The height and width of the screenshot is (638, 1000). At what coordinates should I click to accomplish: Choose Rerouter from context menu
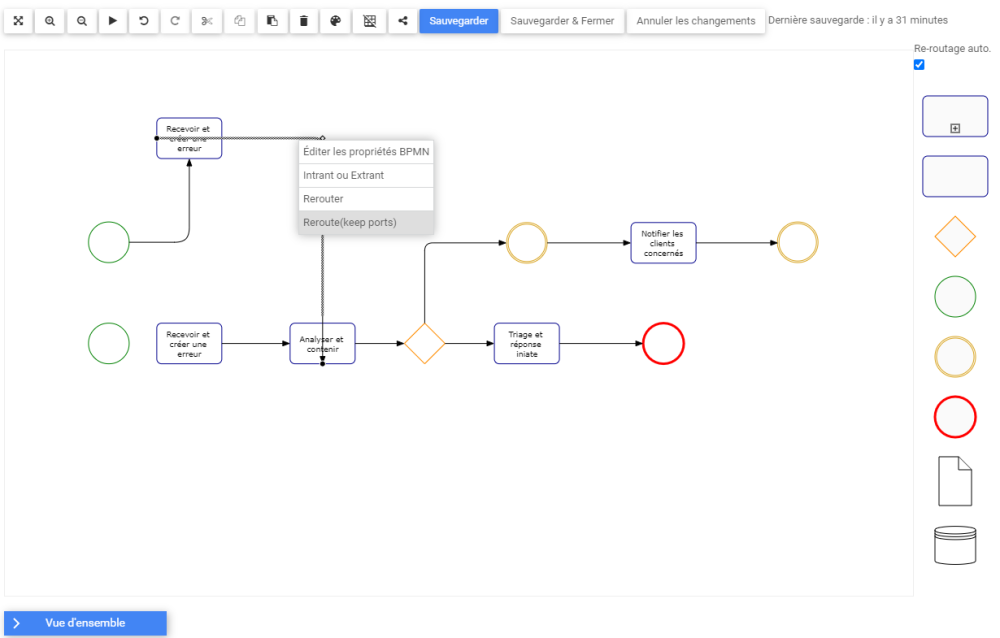[x=366, y=199]
